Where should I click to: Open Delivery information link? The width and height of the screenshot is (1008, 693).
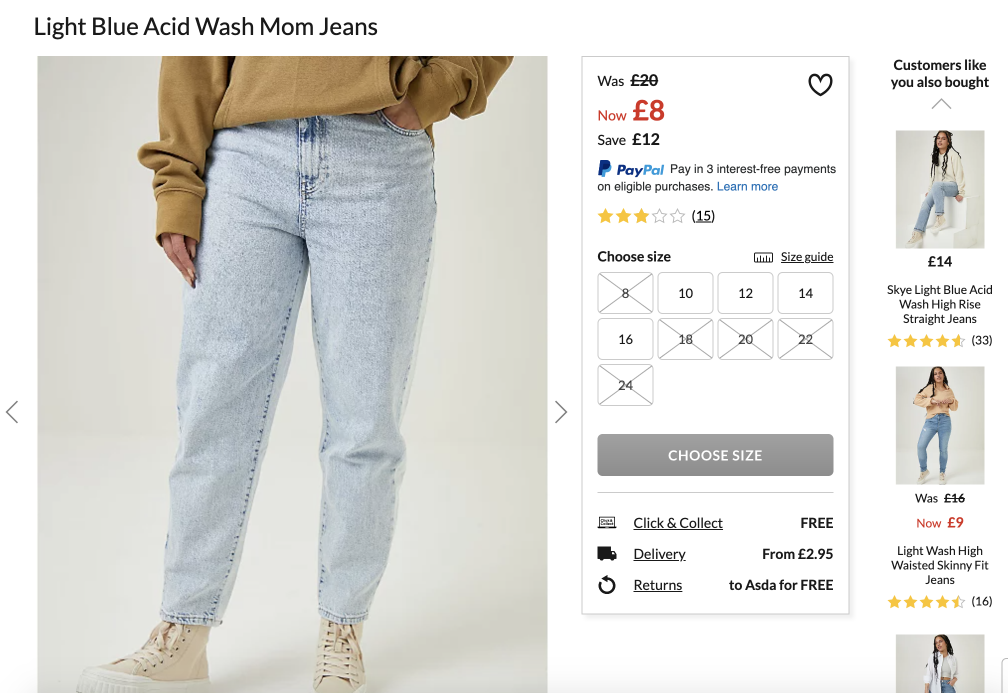point(659,554)
